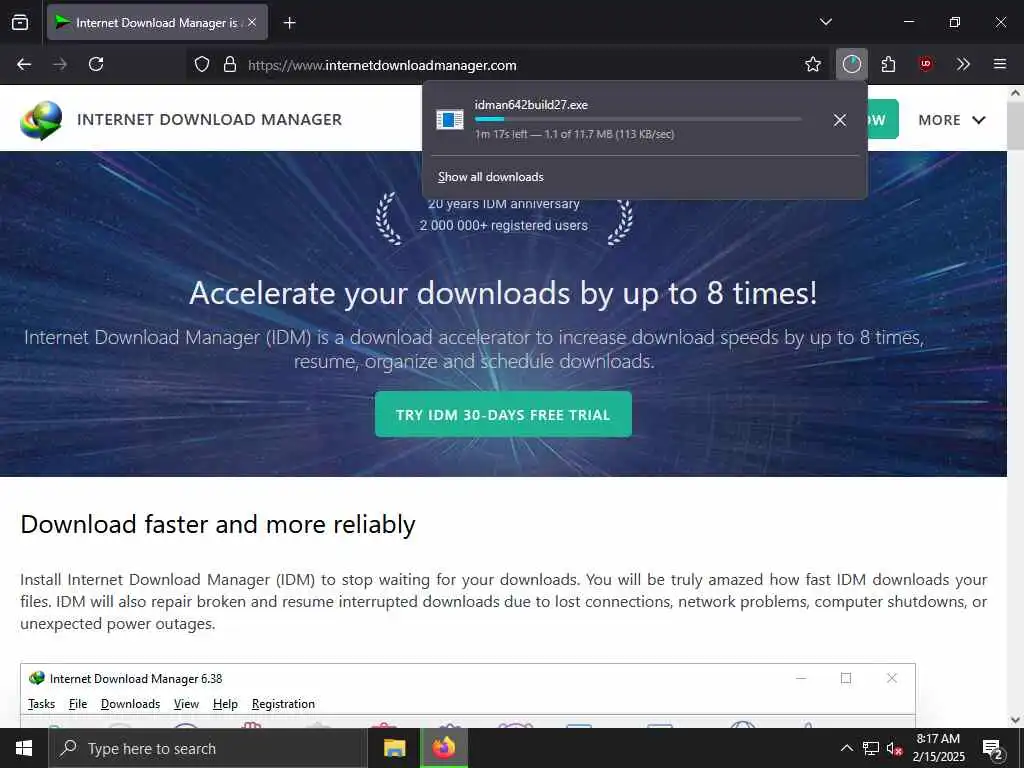1024x768 pixels.
Task: Open a new tab with plus button
Action: pos(289,23)
